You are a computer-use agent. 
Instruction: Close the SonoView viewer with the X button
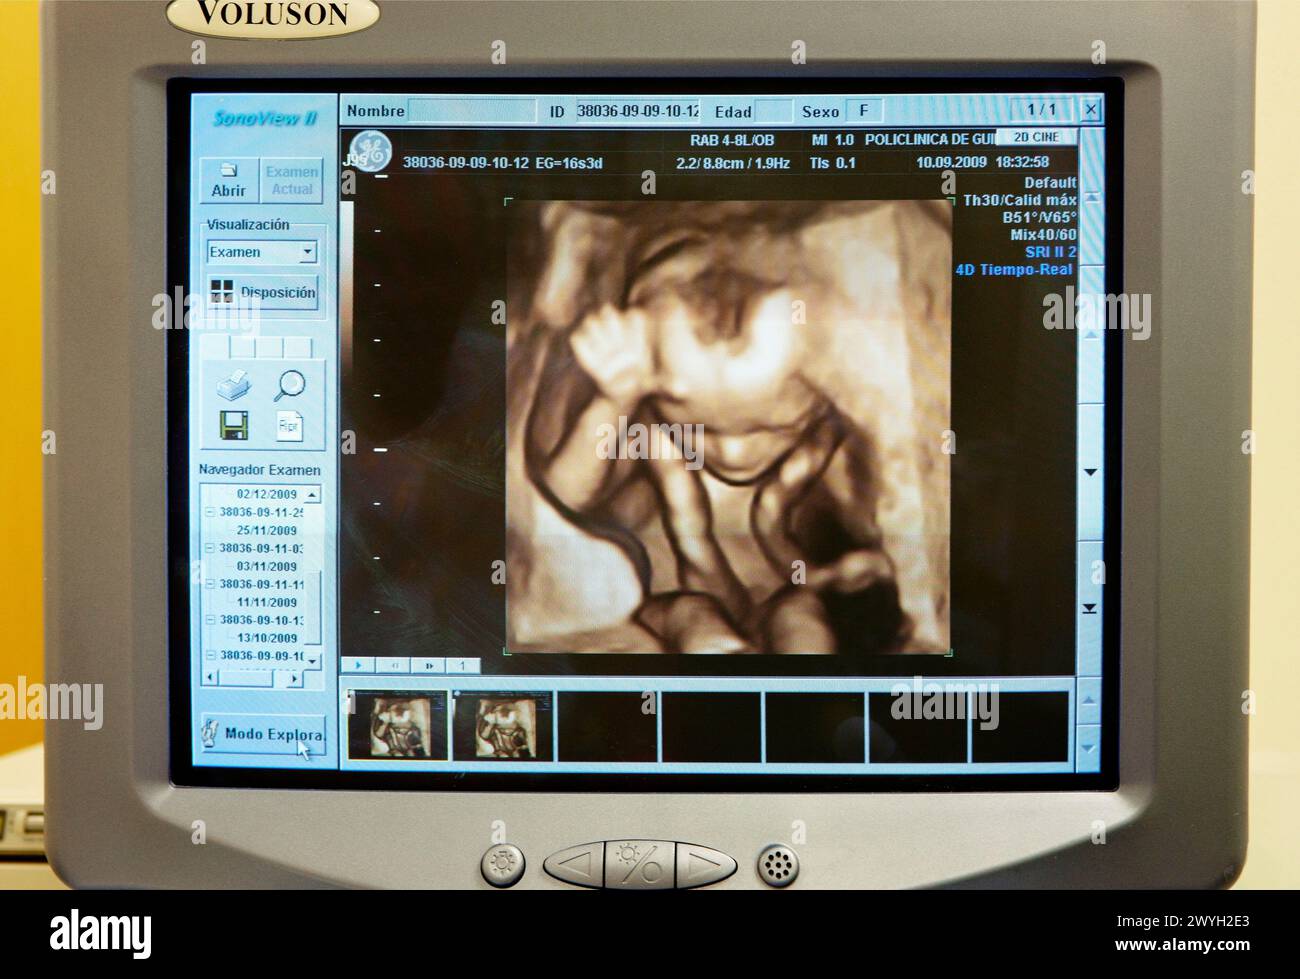coord(1091,110)
